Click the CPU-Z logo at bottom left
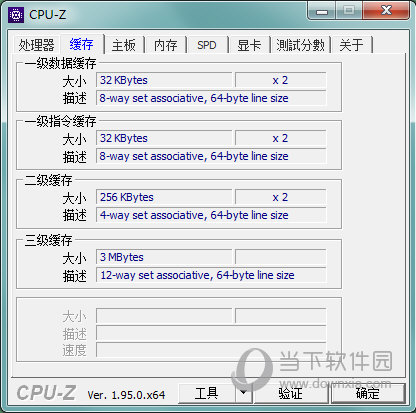416x413 pixels. [x=46, y=393]
